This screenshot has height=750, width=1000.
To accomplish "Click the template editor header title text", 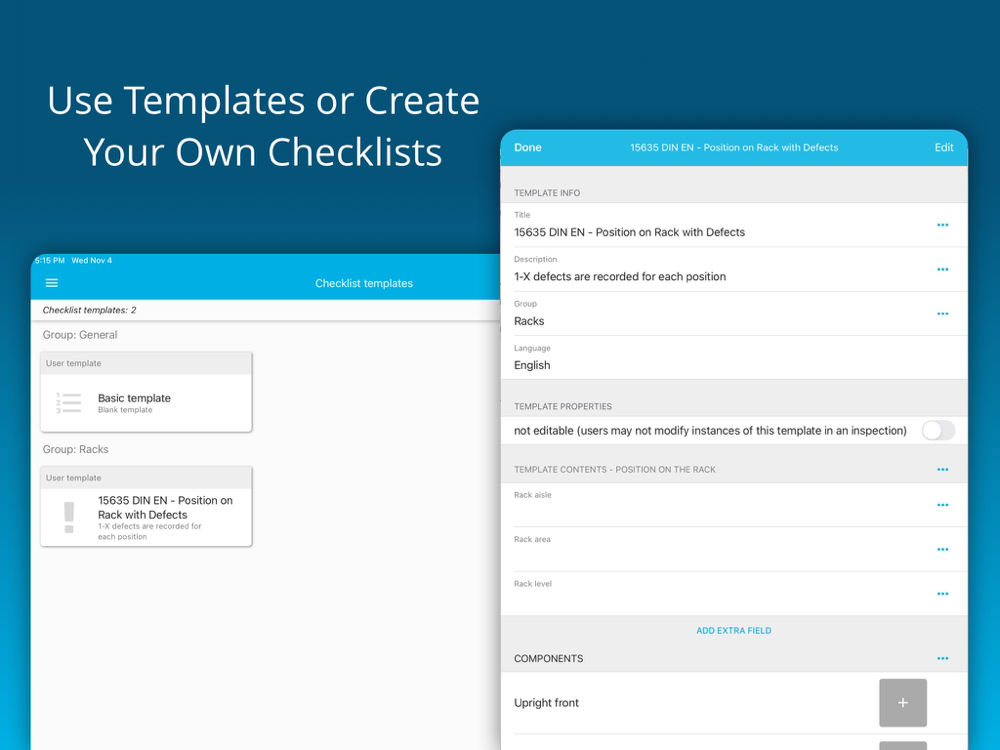I will pos(734,147).
